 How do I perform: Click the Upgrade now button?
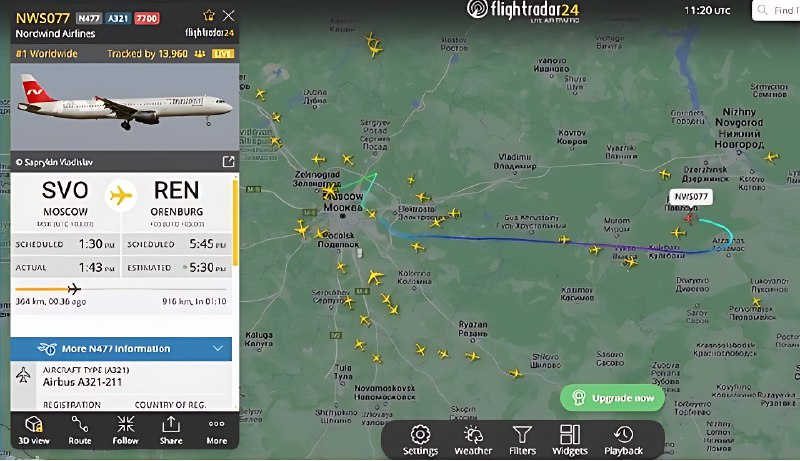(612, 398)
